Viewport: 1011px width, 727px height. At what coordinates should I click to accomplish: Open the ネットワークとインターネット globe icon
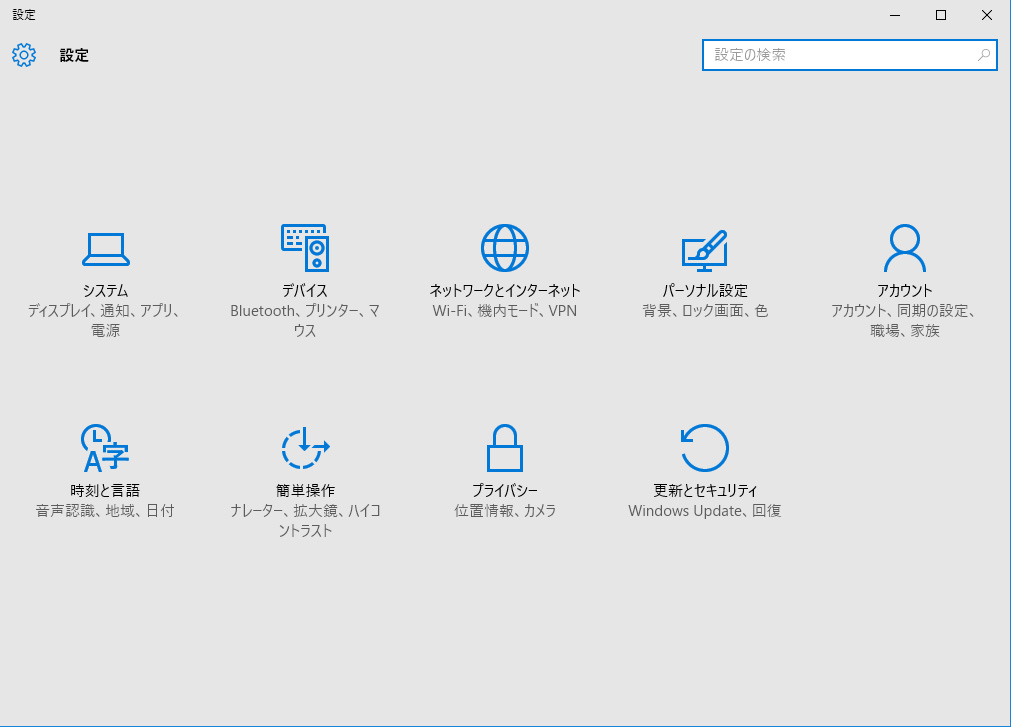click(x=505, y=248)
